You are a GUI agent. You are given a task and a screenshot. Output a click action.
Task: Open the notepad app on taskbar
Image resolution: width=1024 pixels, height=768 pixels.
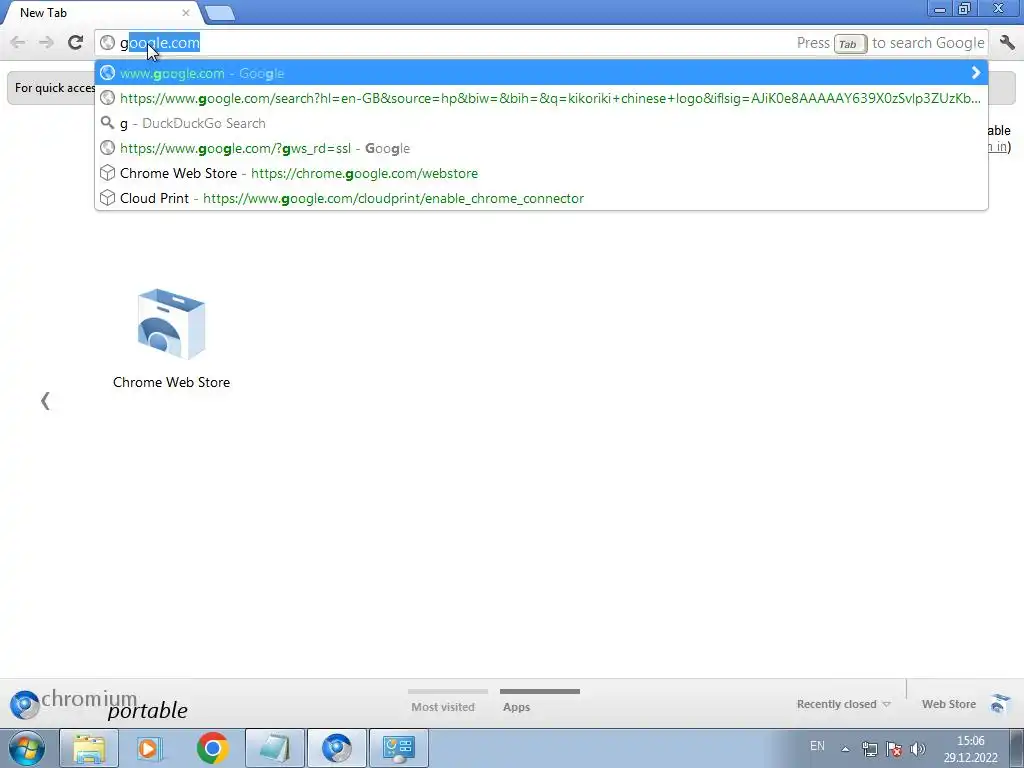click(274, 748)
